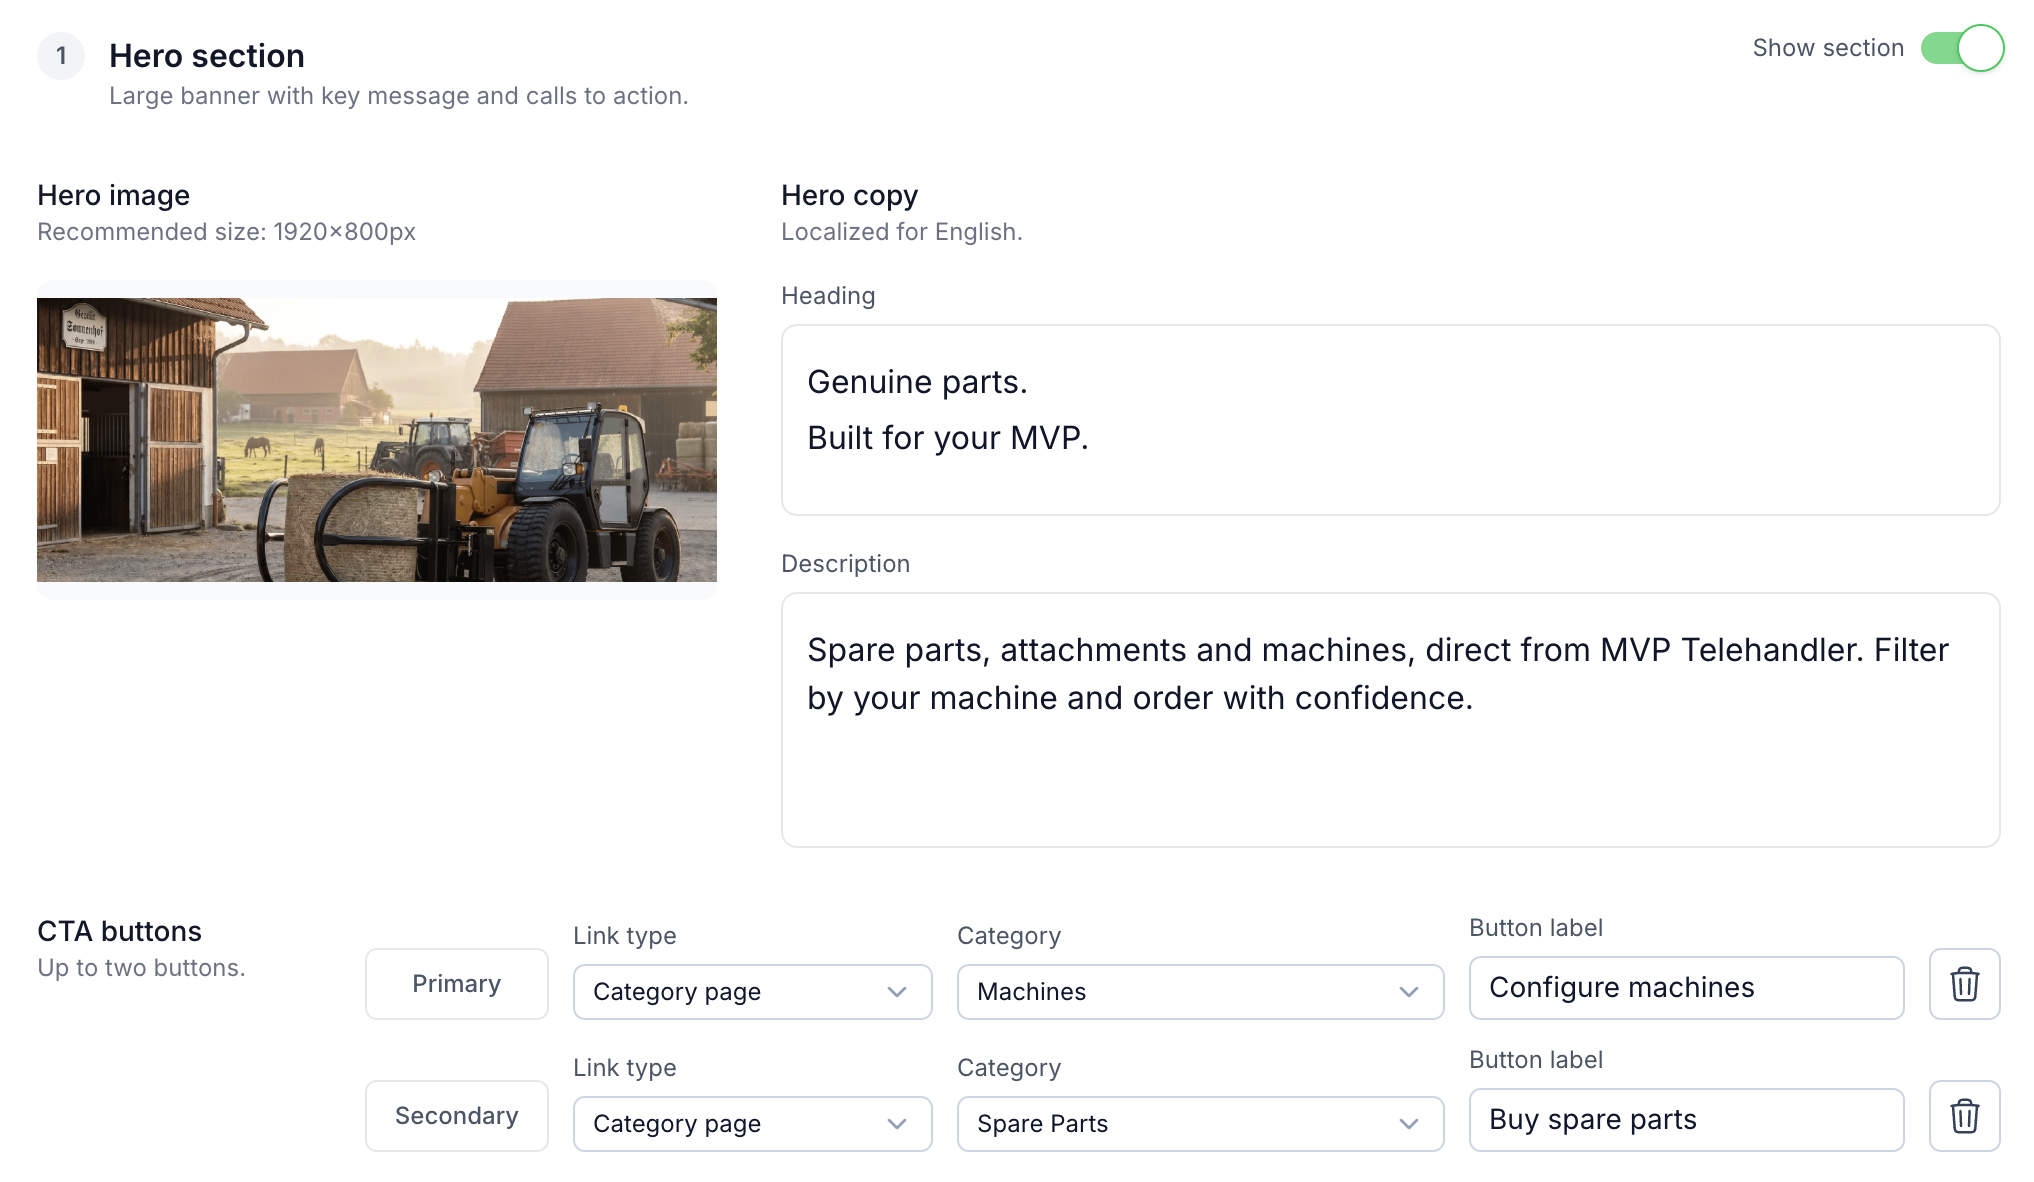Click into the Description text area
This screenshot has width=2034, height=1182.
1390,720
